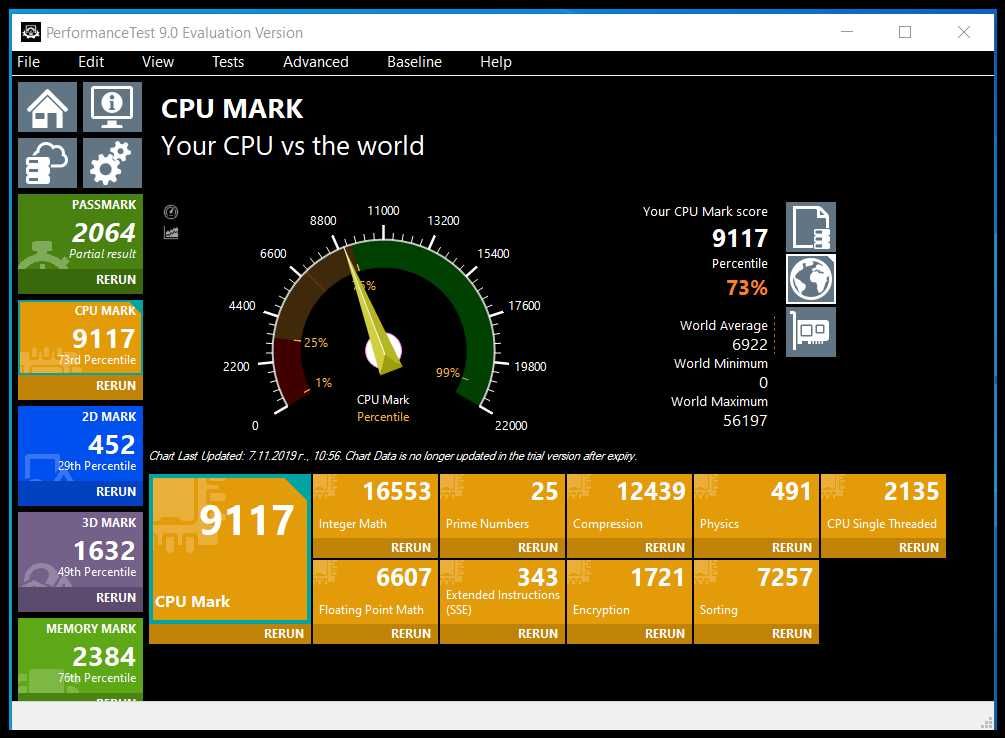This screenshot has height=738, width=1005.
Task: Click the hardware card comparison icon
Action: click(811, 331)
